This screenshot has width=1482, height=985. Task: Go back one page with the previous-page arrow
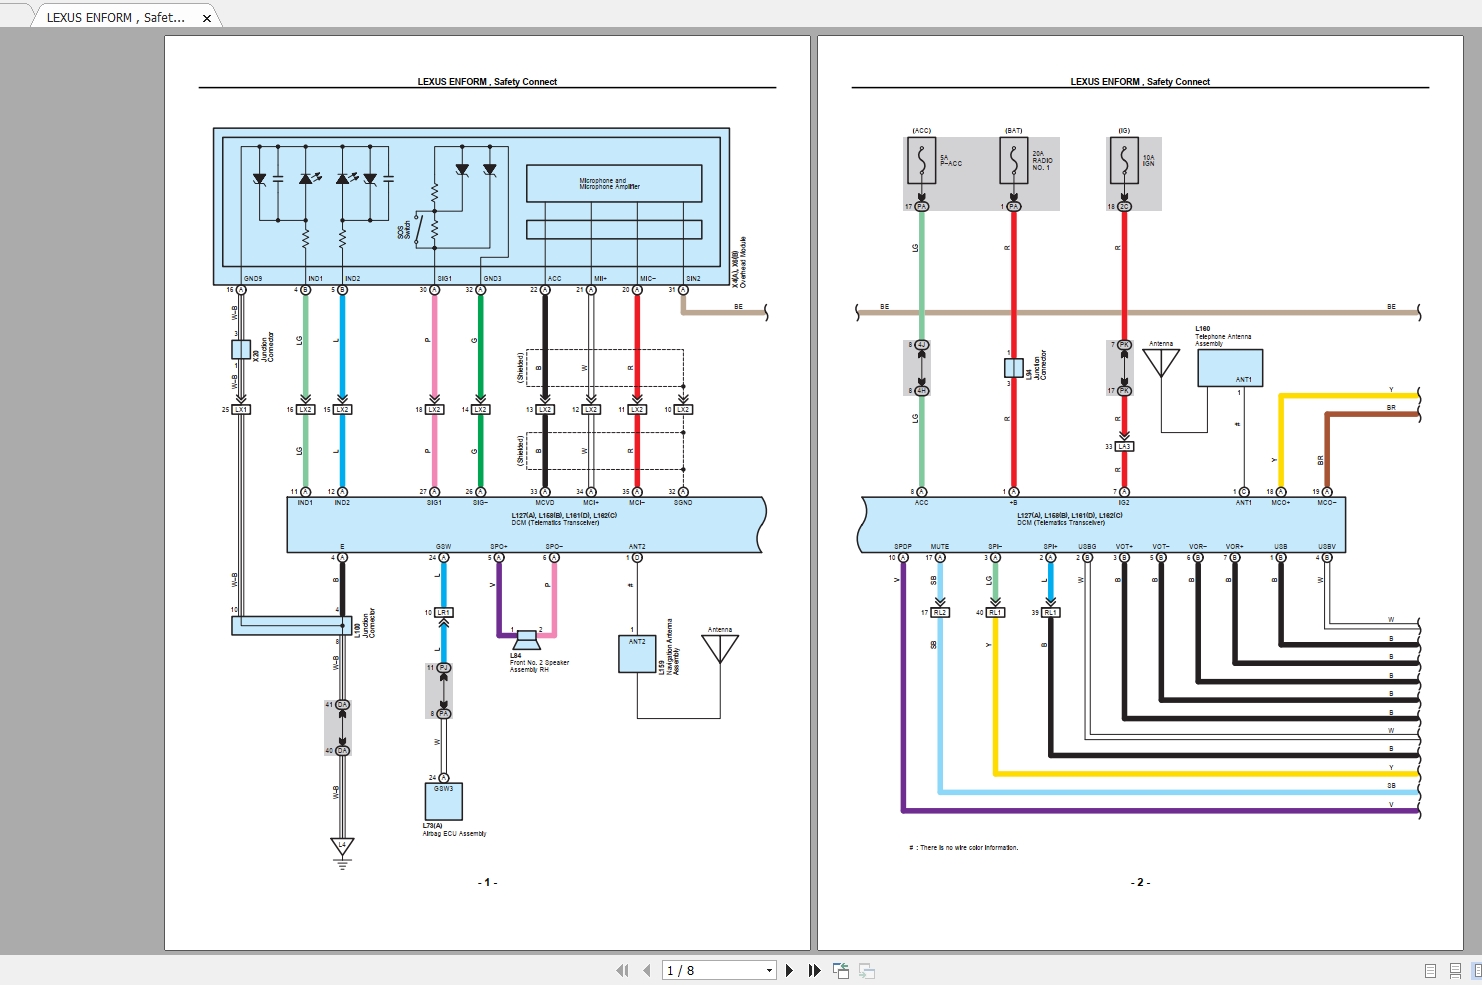click(646, 970)
